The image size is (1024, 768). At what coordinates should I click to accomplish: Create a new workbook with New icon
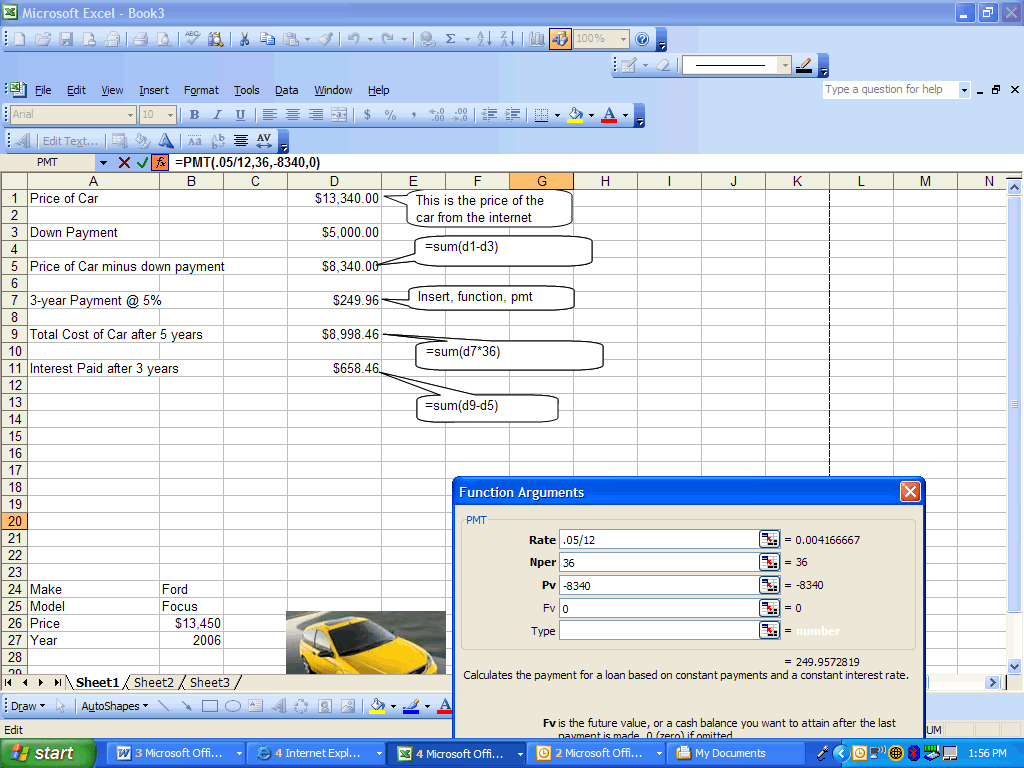pyautogui.click(x=20, y=39)
